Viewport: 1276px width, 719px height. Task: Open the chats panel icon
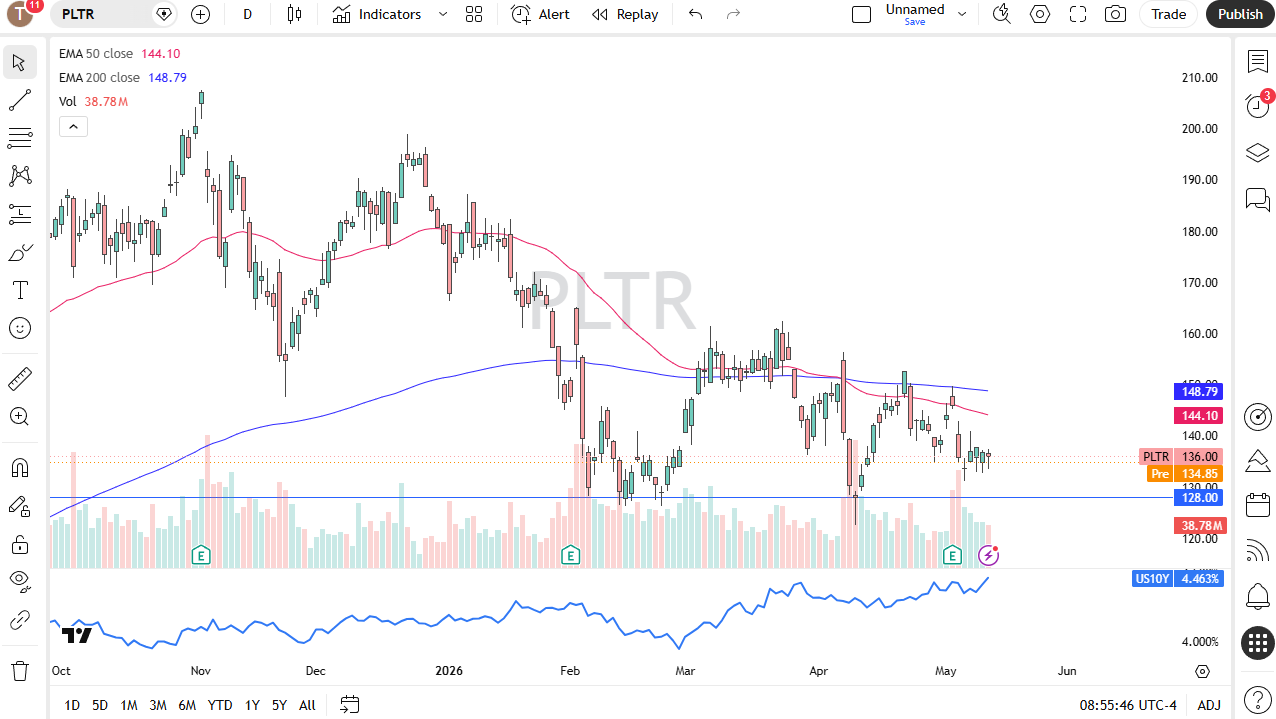(1257, 199)
